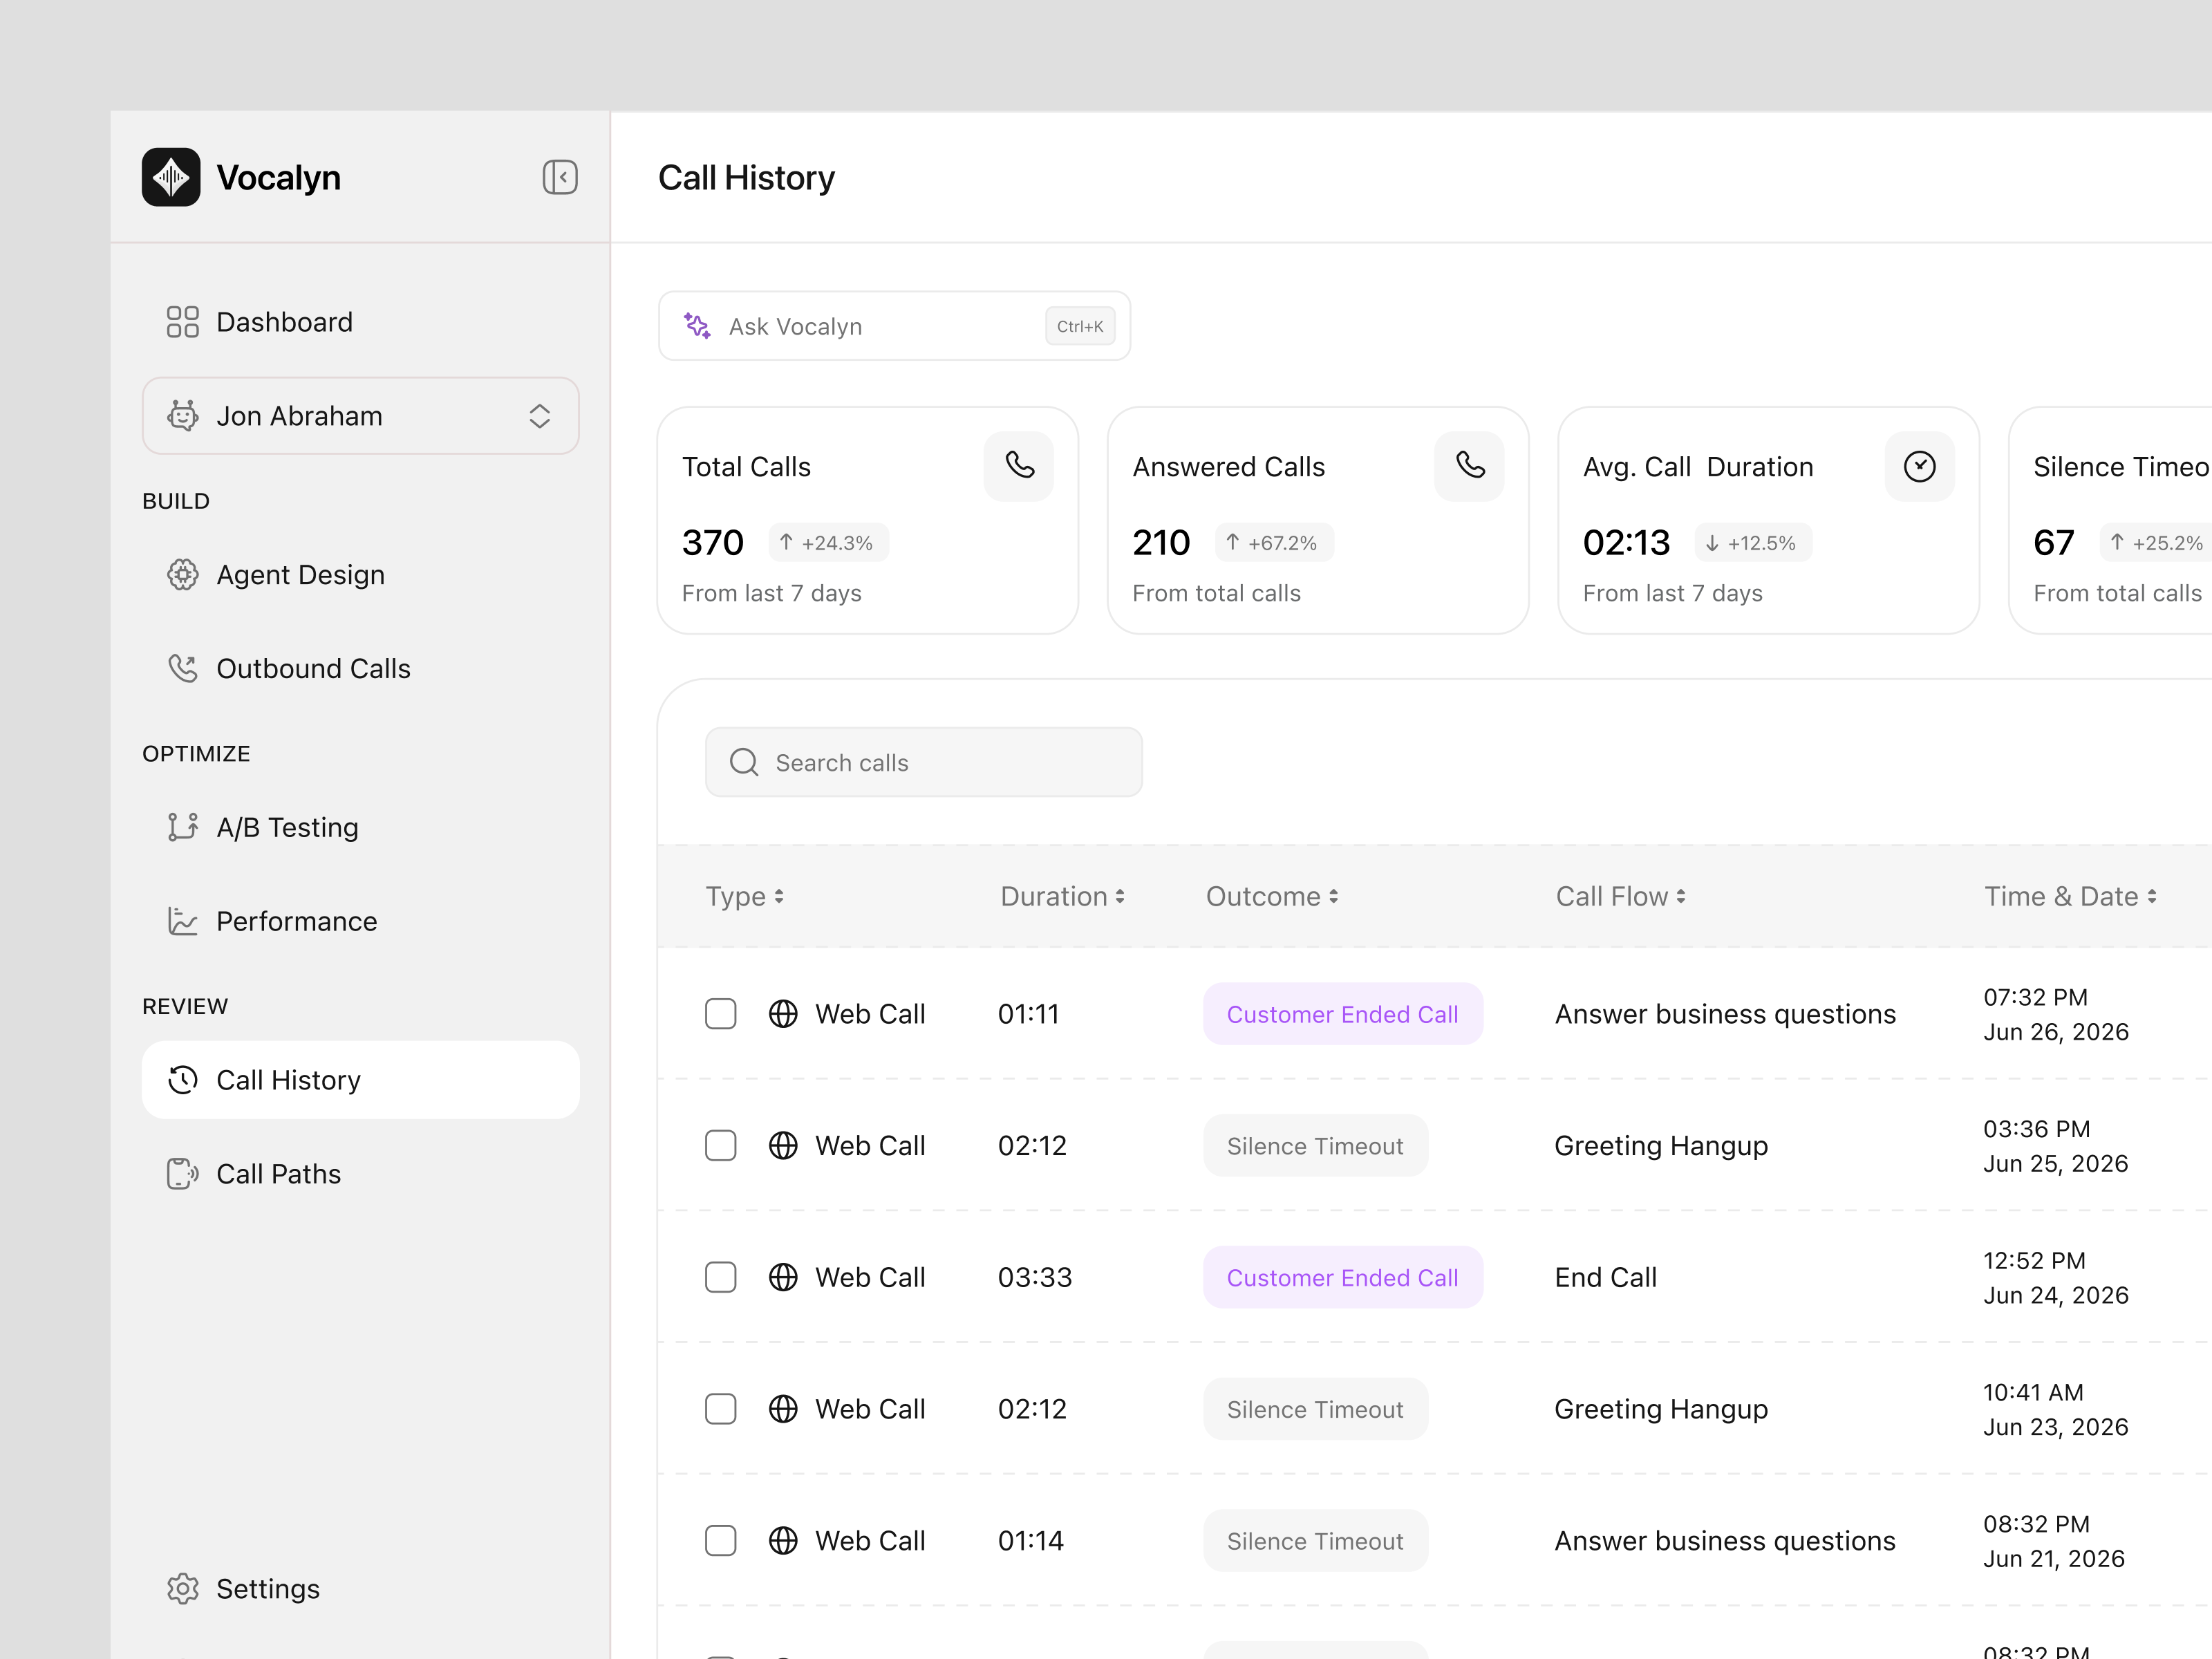The width and height of the screenshot is (2212, 1659).
Task: Click the 02:13 average duration value
Action: (1626, 543)
